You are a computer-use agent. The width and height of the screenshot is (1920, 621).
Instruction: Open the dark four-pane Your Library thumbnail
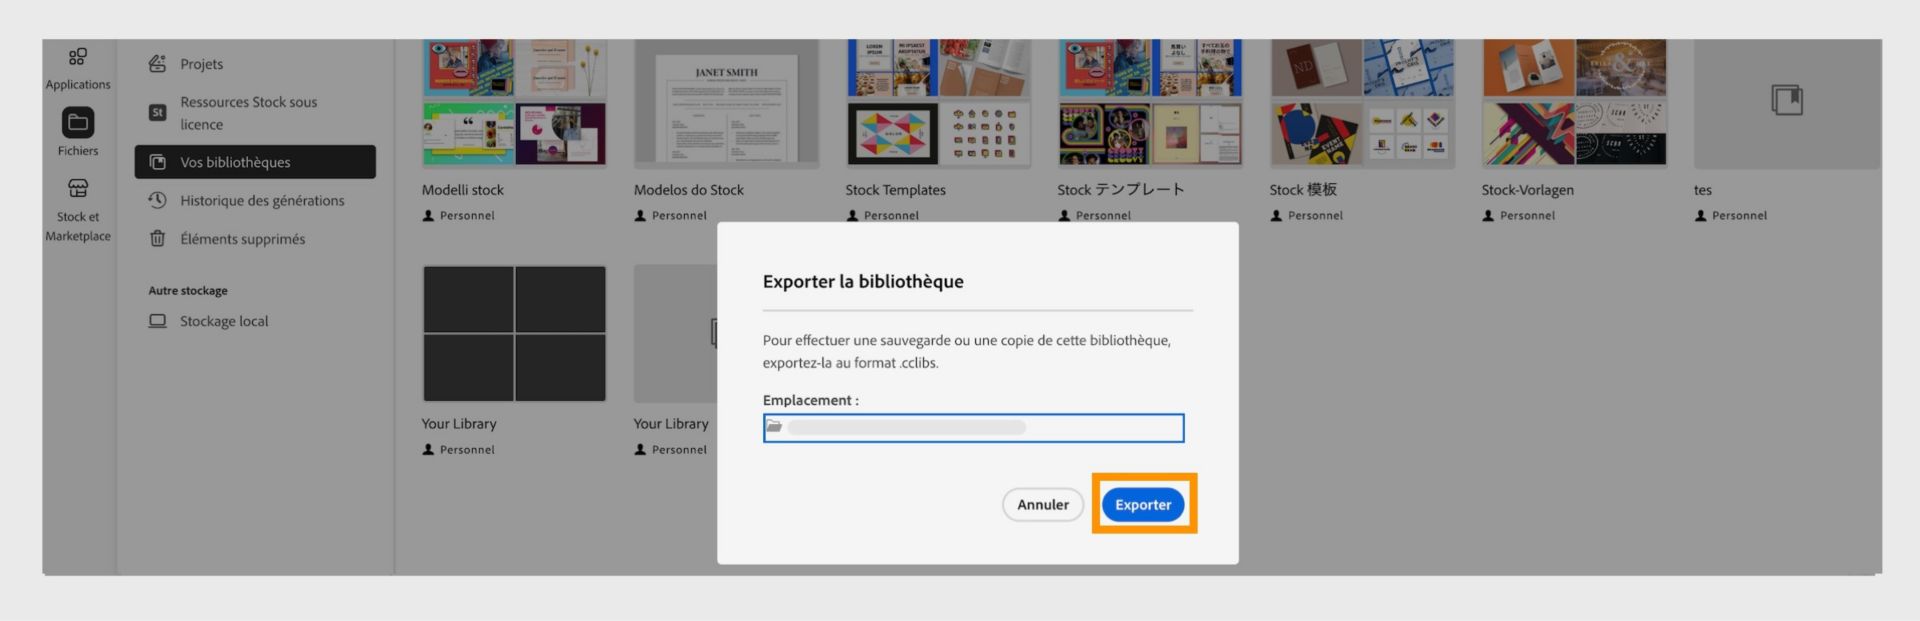tap(514, 333)
